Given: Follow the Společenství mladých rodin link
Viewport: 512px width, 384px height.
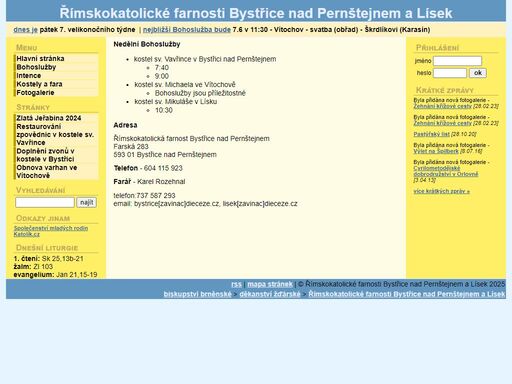Looking at the screenshot, I should click(51, 228).
